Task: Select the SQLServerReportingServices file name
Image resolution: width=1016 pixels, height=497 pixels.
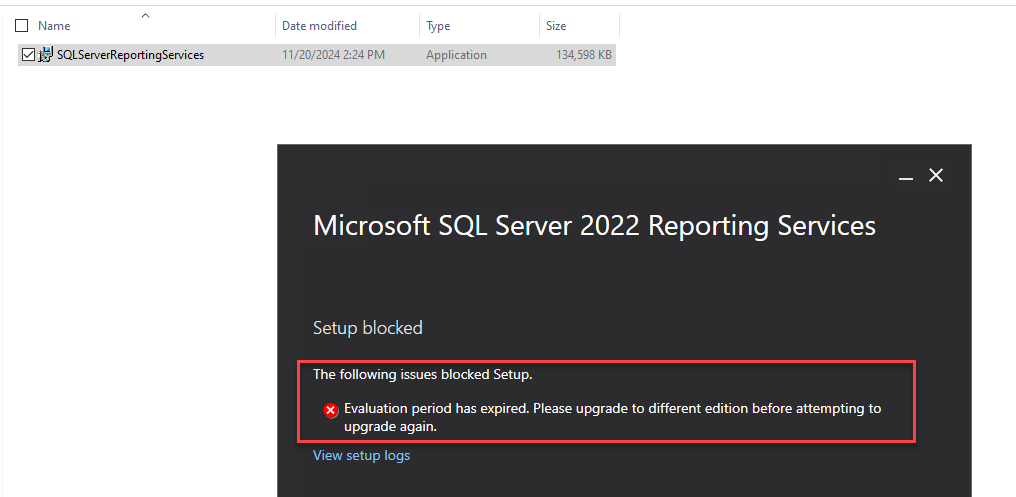Action: (130, 55)
